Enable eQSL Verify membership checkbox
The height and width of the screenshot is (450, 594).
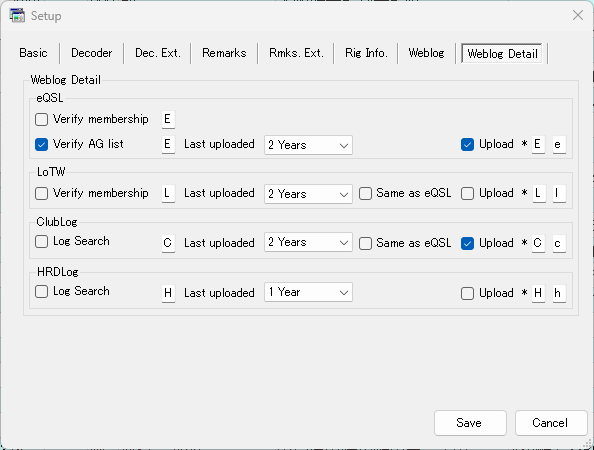click(41, 119)
